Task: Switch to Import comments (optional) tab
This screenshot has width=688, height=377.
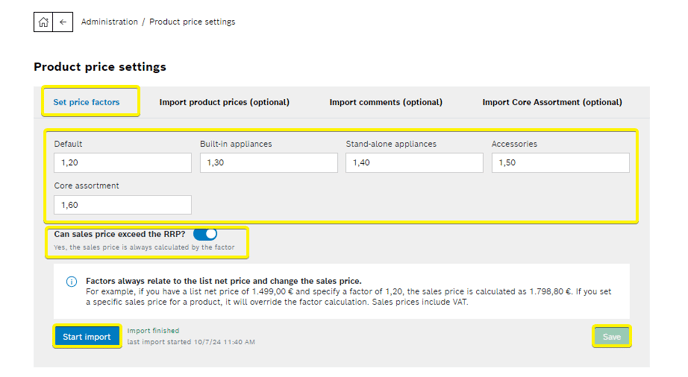Action: 386,102
